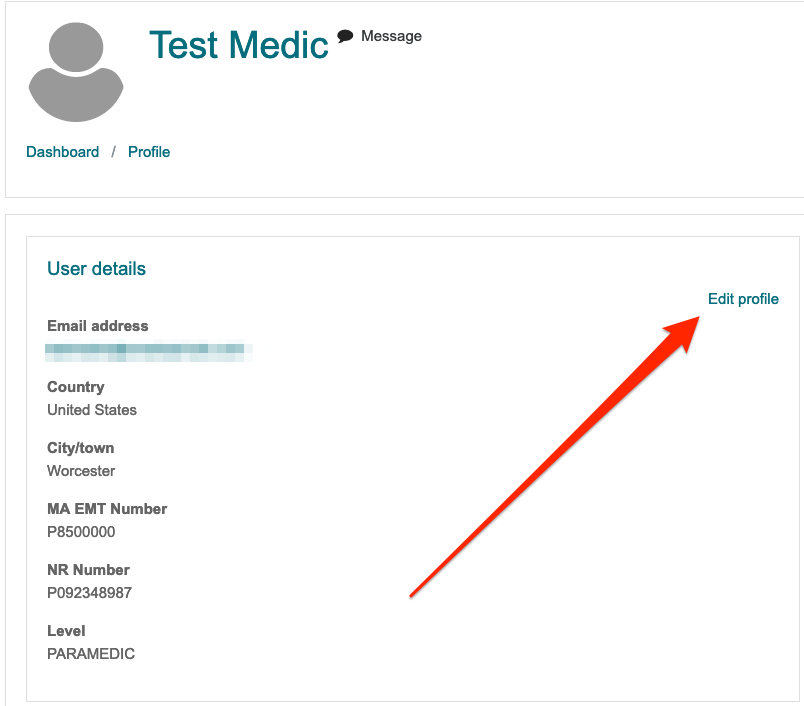Select the P8500000 EMT number value
Viewport: 804px width, 706px height.
coord(81,532)
